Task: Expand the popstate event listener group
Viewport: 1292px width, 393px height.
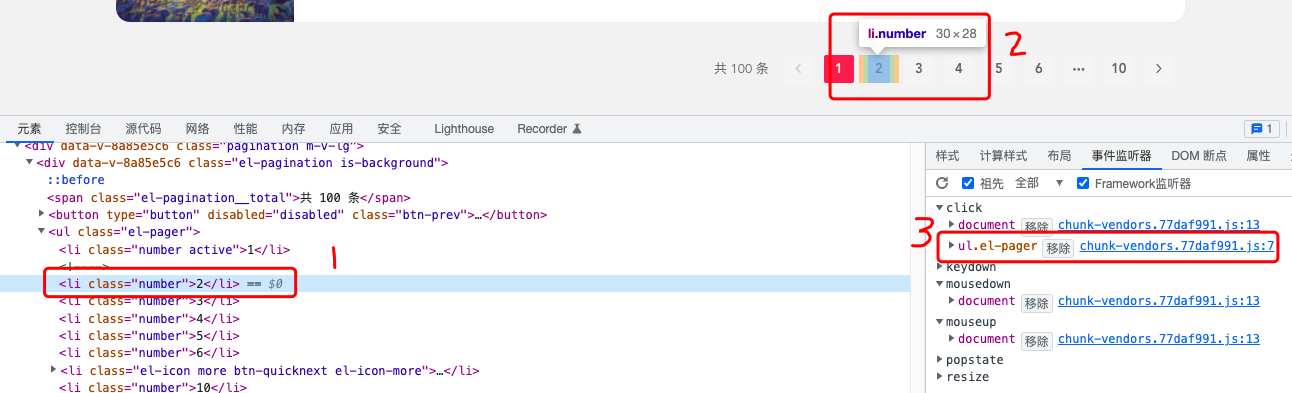Action: coord(941,360)
